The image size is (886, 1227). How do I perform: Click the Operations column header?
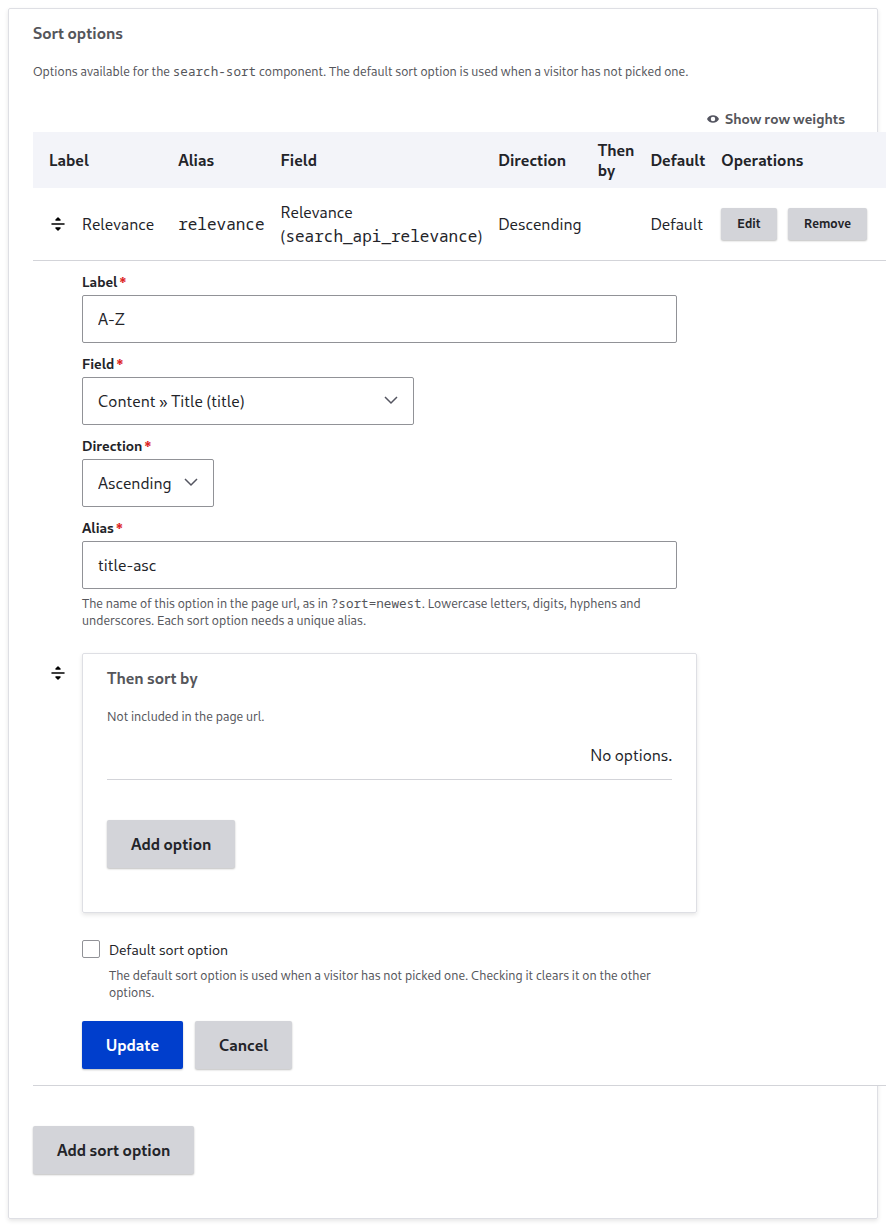[x=762, y=160]
